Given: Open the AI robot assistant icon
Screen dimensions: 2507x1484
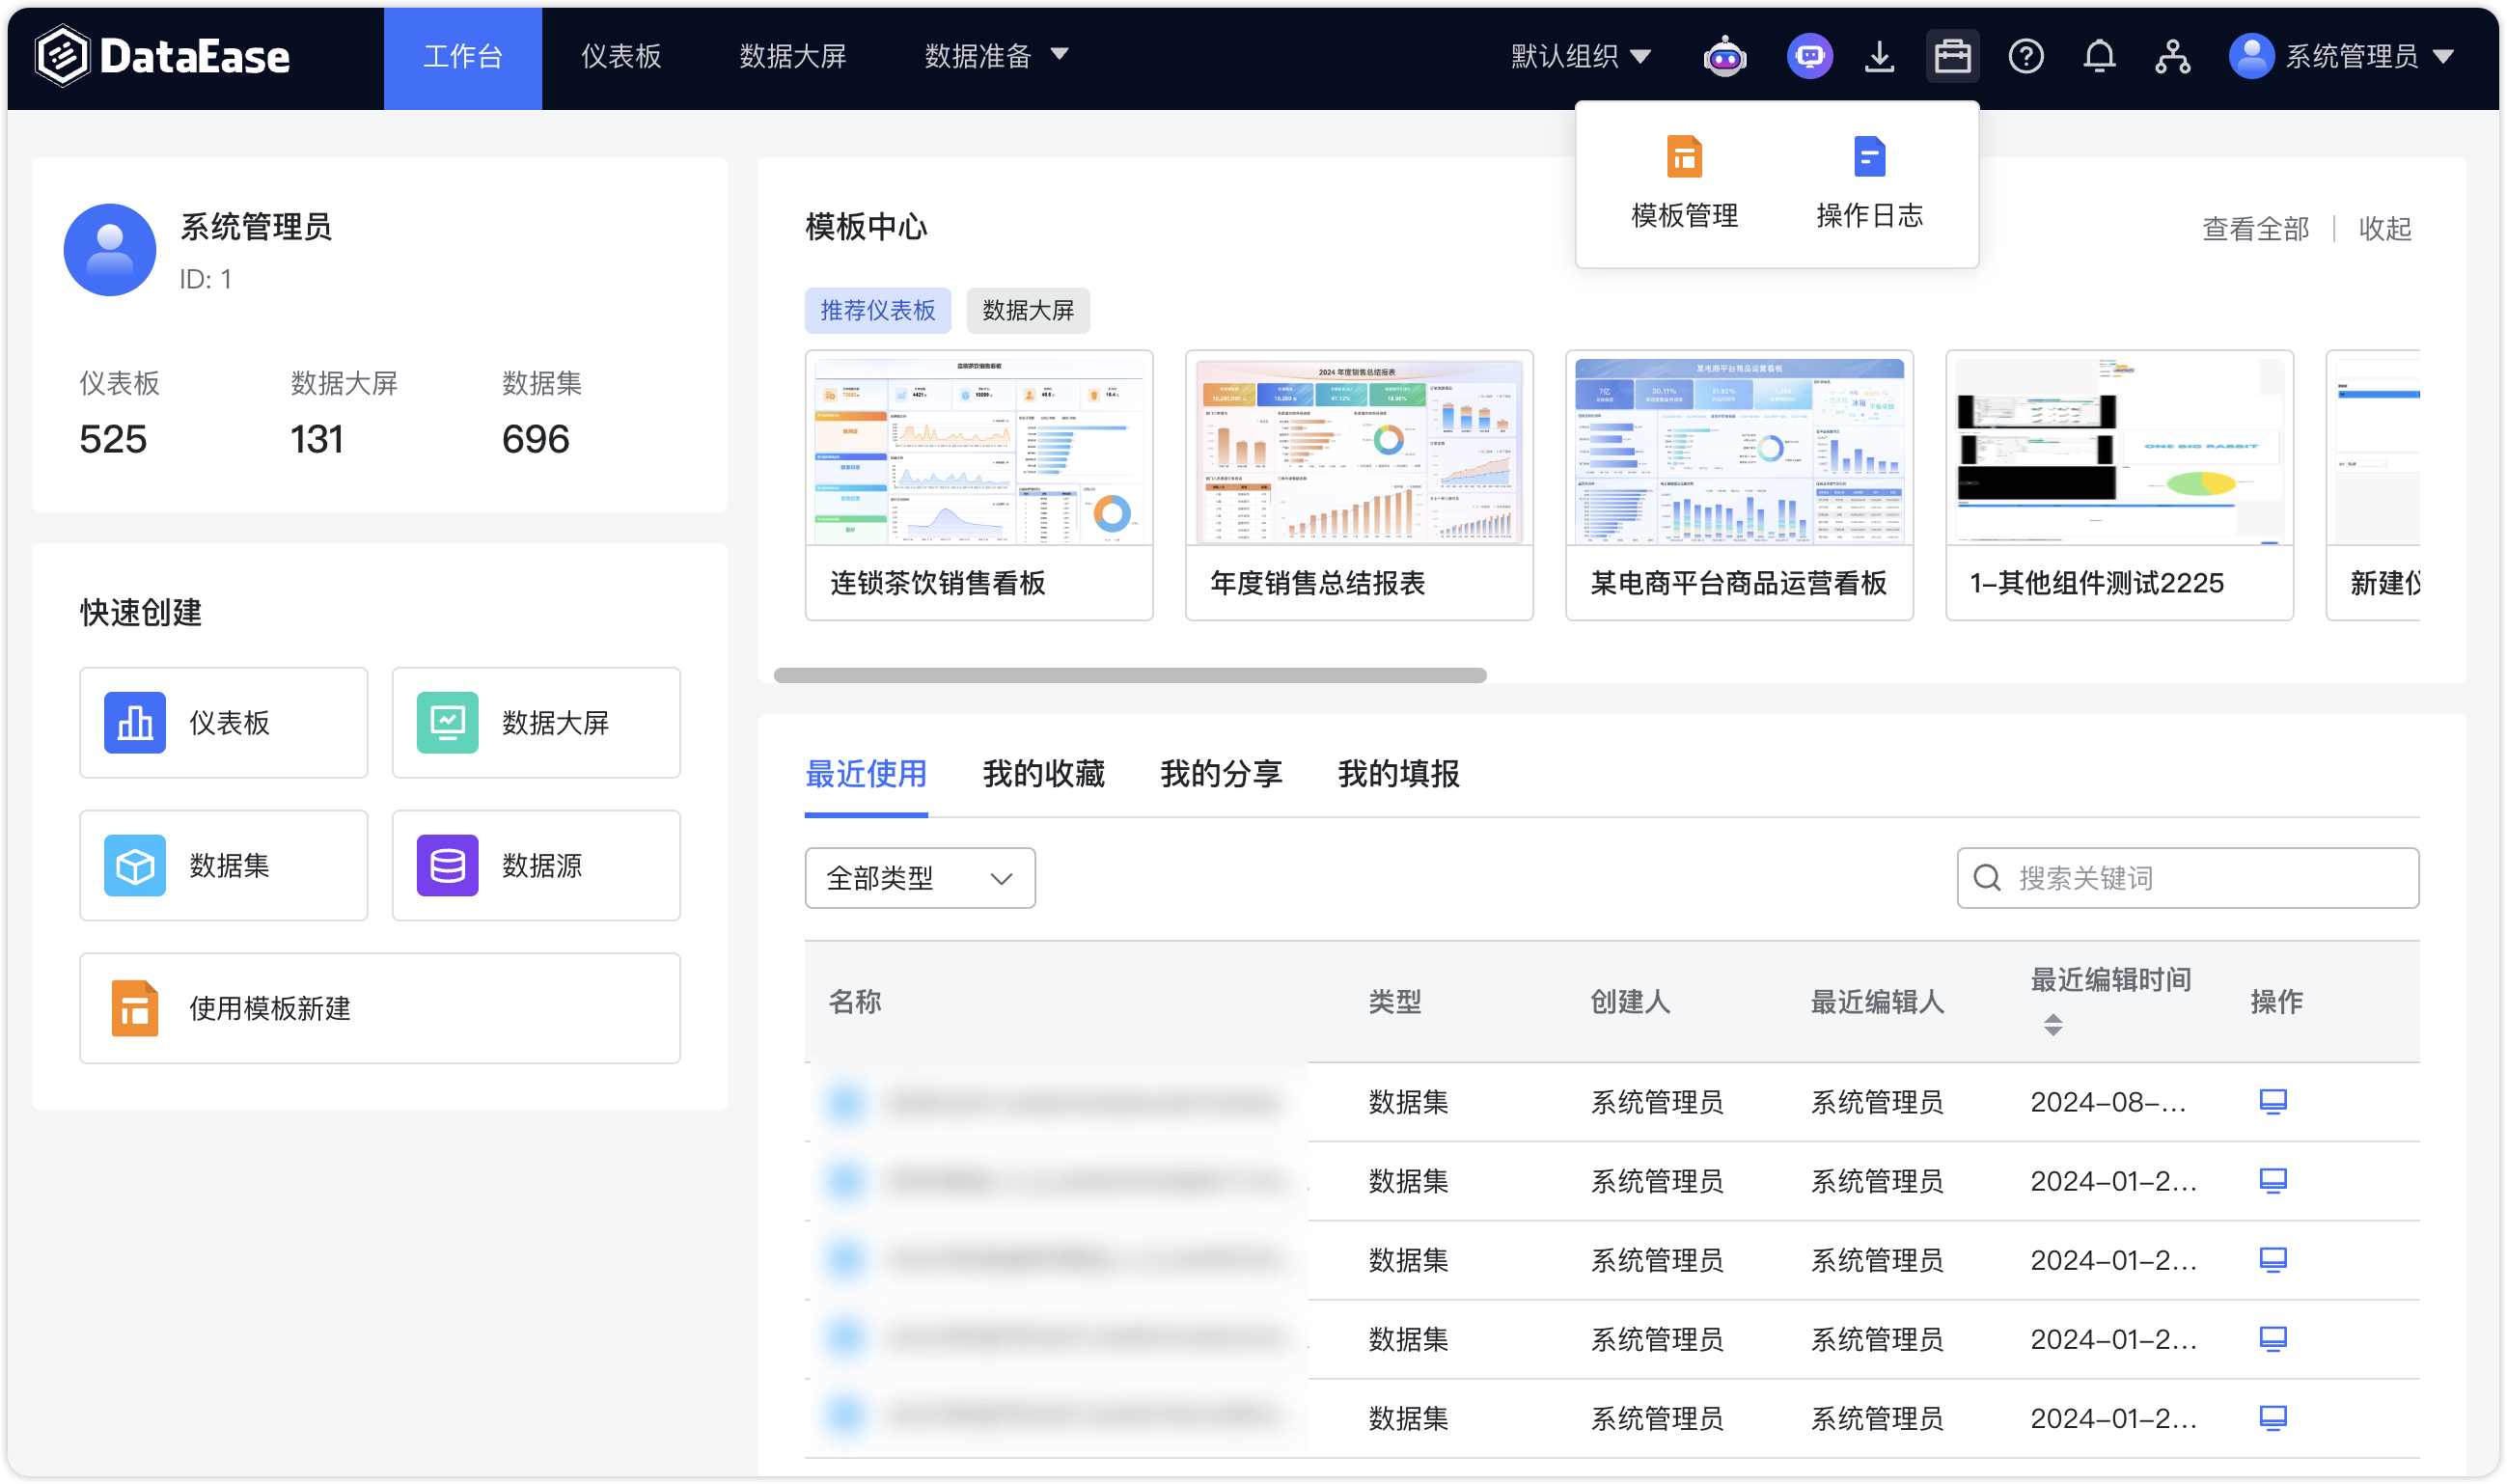Looking at the screenshot, I should [1724, 56].
